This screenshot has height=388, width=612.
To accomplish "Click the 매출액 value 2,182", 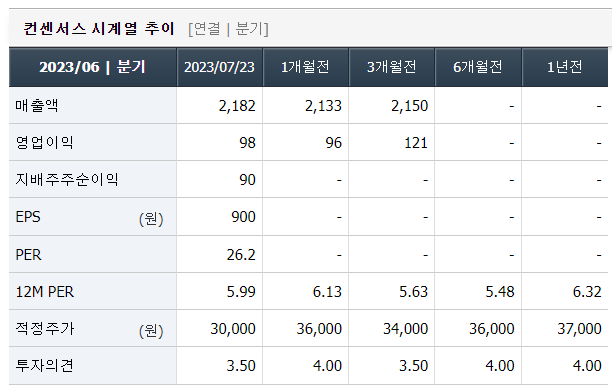I will [x=237, y=106].
